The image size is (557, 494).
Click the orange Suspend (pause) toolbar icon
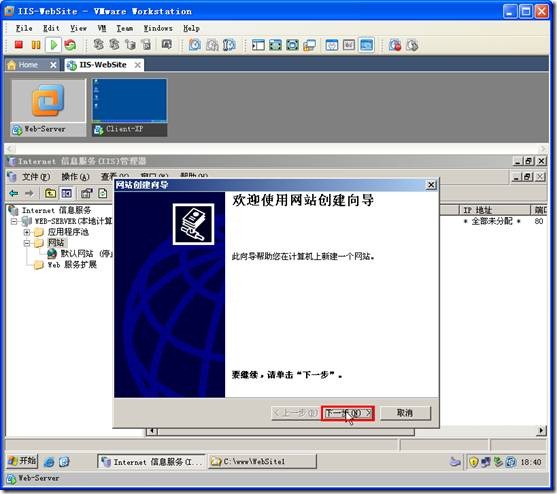pos(36,45)
